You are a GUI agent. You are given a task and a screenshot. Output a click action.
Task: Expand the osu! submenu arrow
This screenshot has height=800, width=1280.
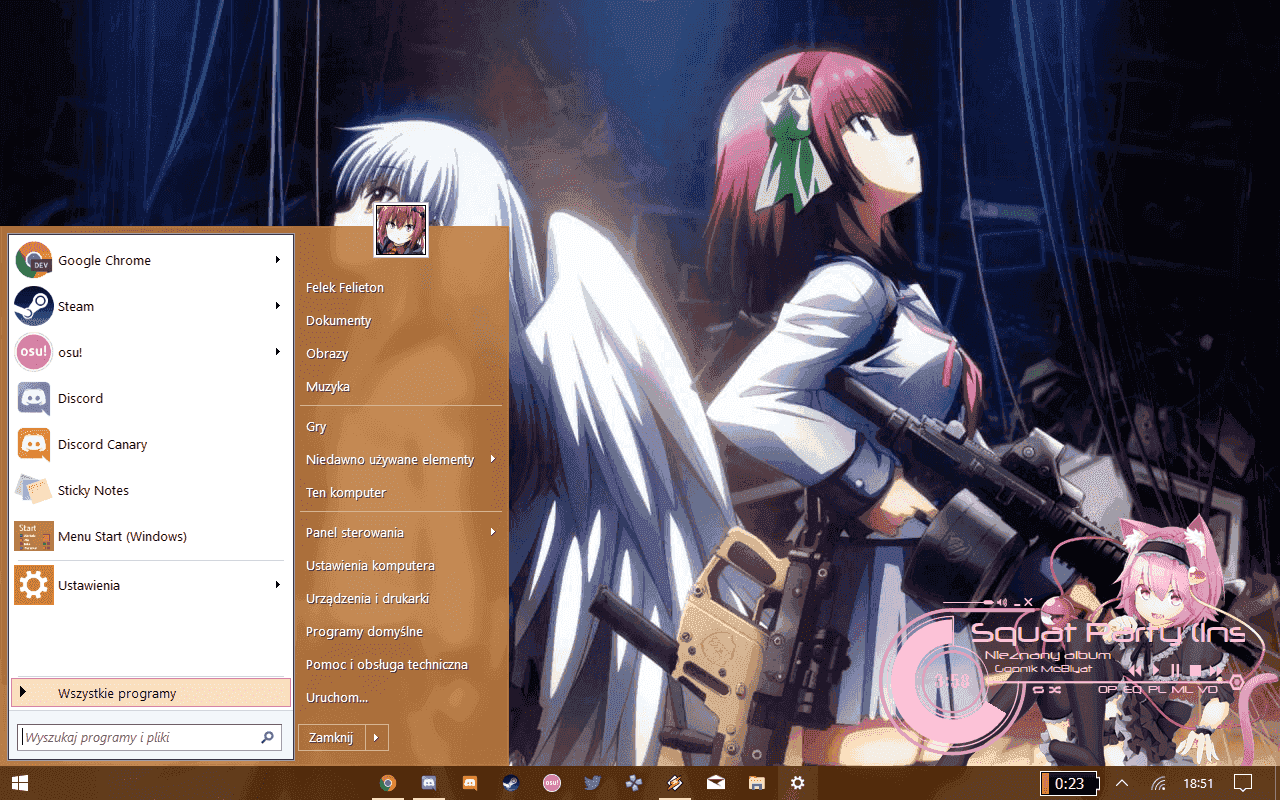click(x=278, y=352)
